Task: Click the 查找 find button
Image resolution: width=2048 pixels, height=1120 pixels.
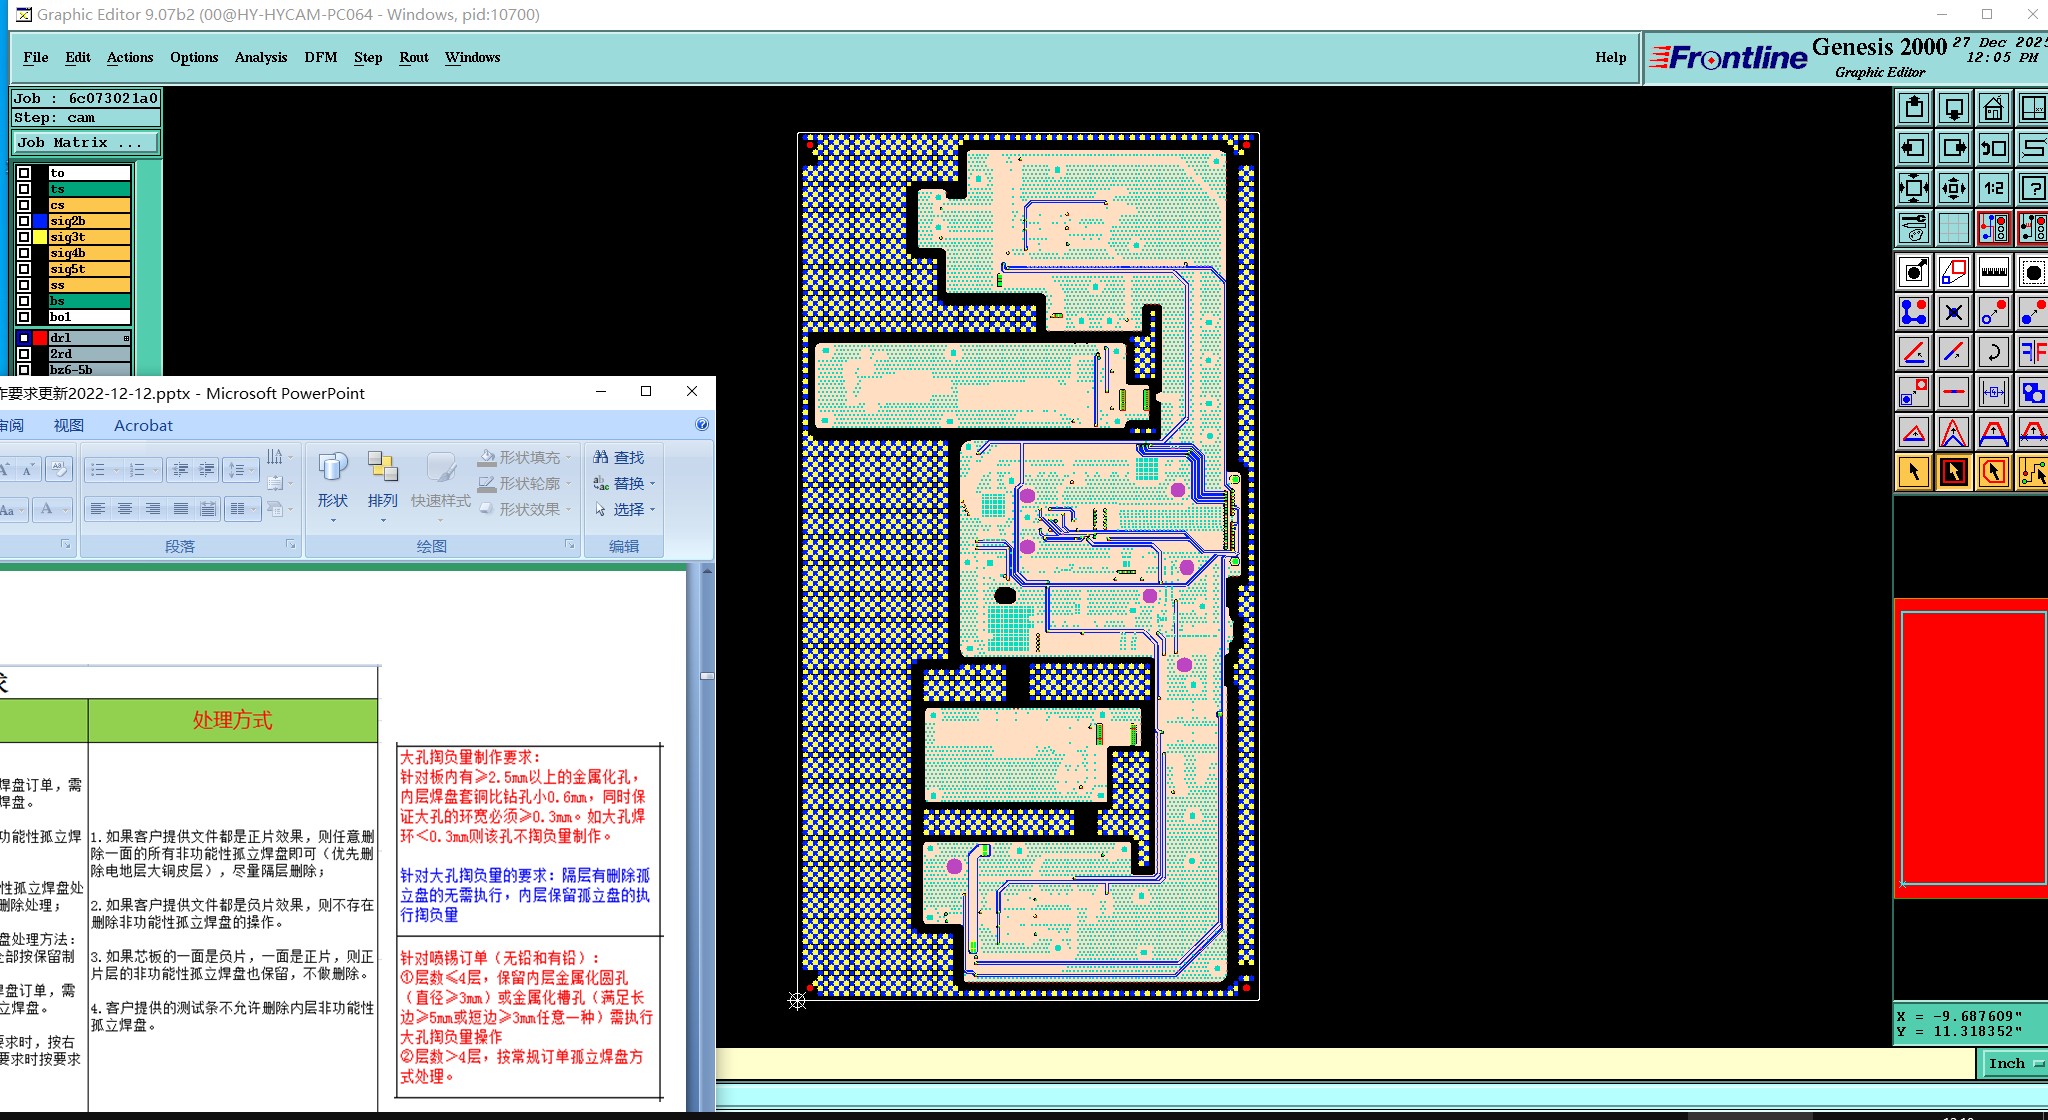Action: click(619, 458)
